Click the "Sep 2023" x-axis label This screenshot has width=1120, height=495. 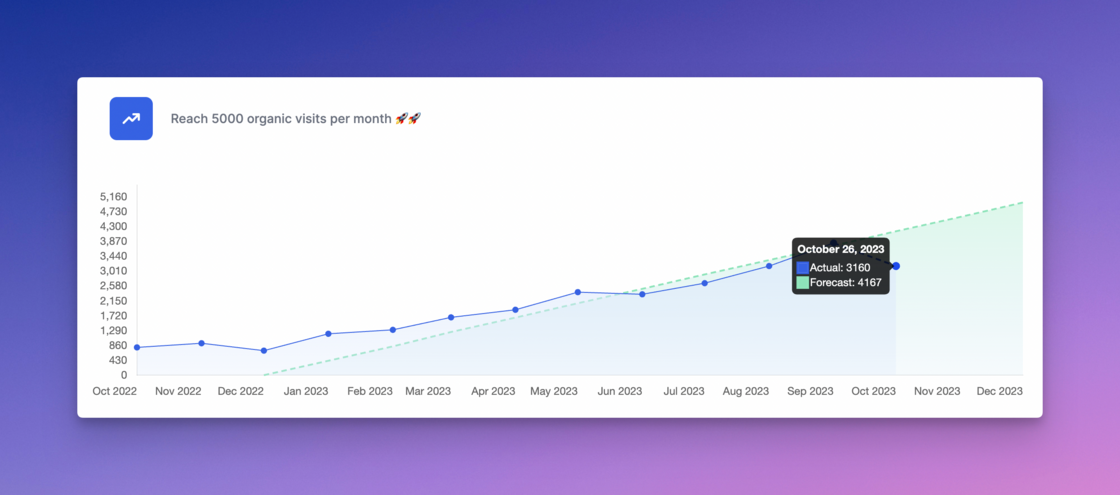(x=810, y=391)
